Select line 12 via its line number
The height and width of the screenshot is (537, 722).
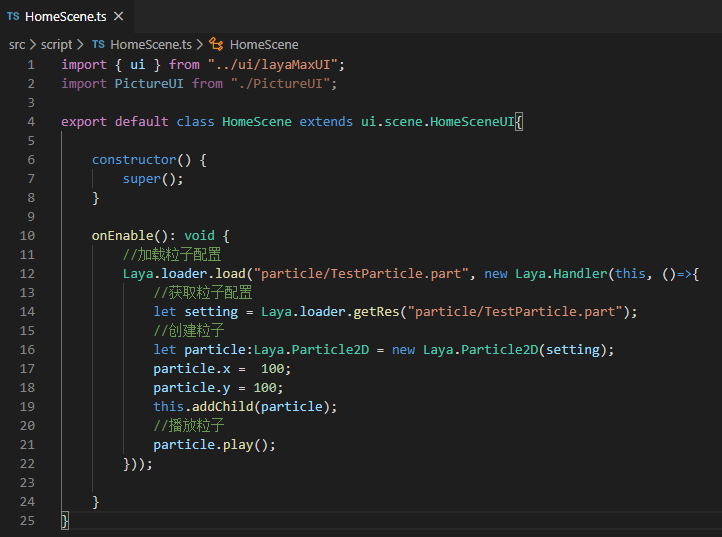(27, 274)
